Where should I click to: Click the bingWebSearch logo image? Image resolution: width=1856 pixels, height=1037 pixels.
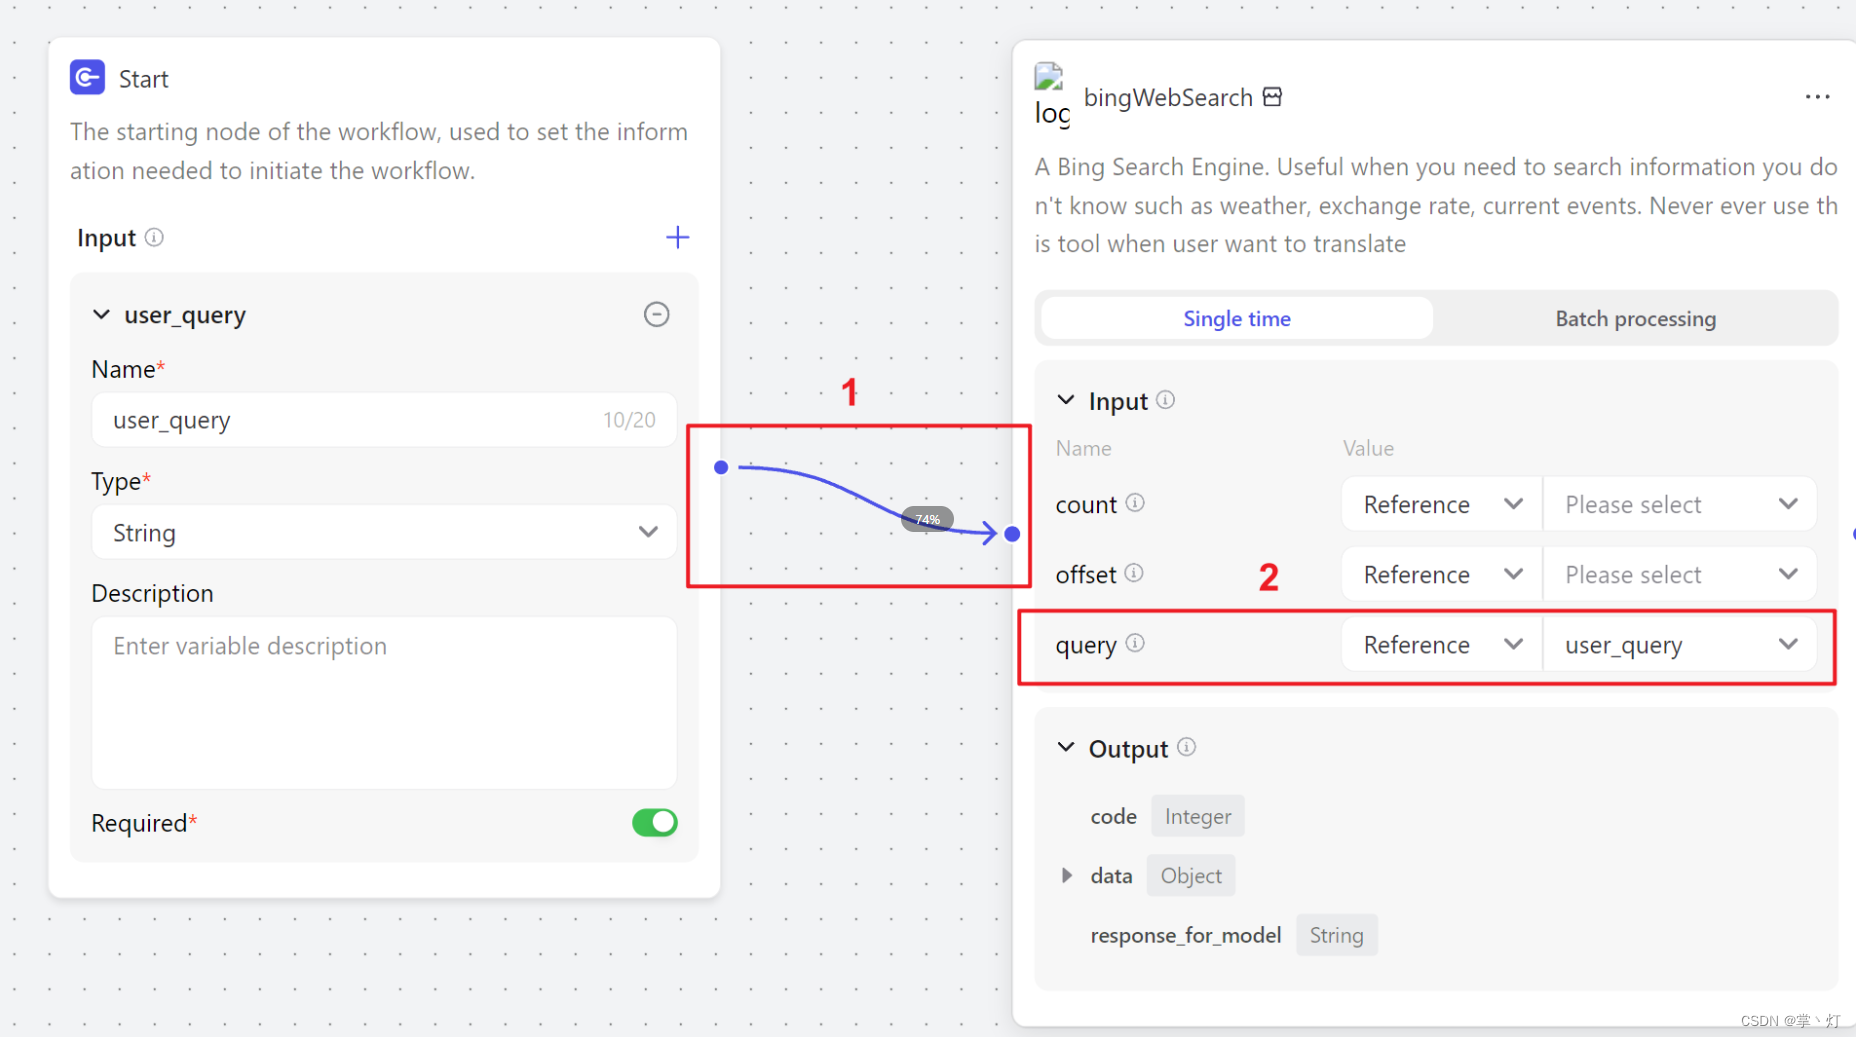pos(1051,95)
